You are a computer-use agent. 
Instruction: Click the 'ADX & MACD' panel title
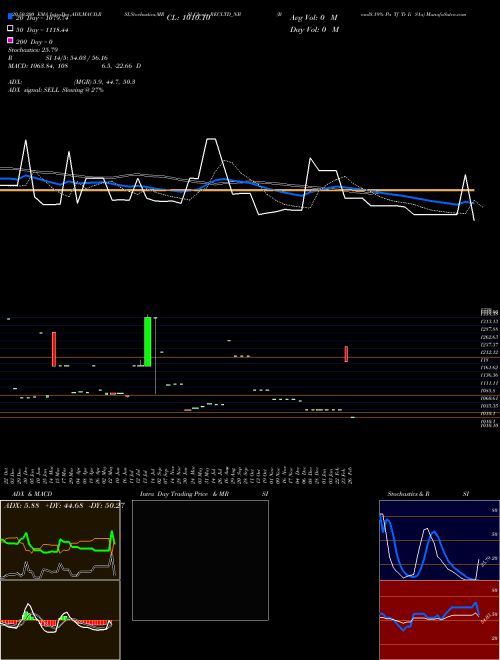pos(32,494)
